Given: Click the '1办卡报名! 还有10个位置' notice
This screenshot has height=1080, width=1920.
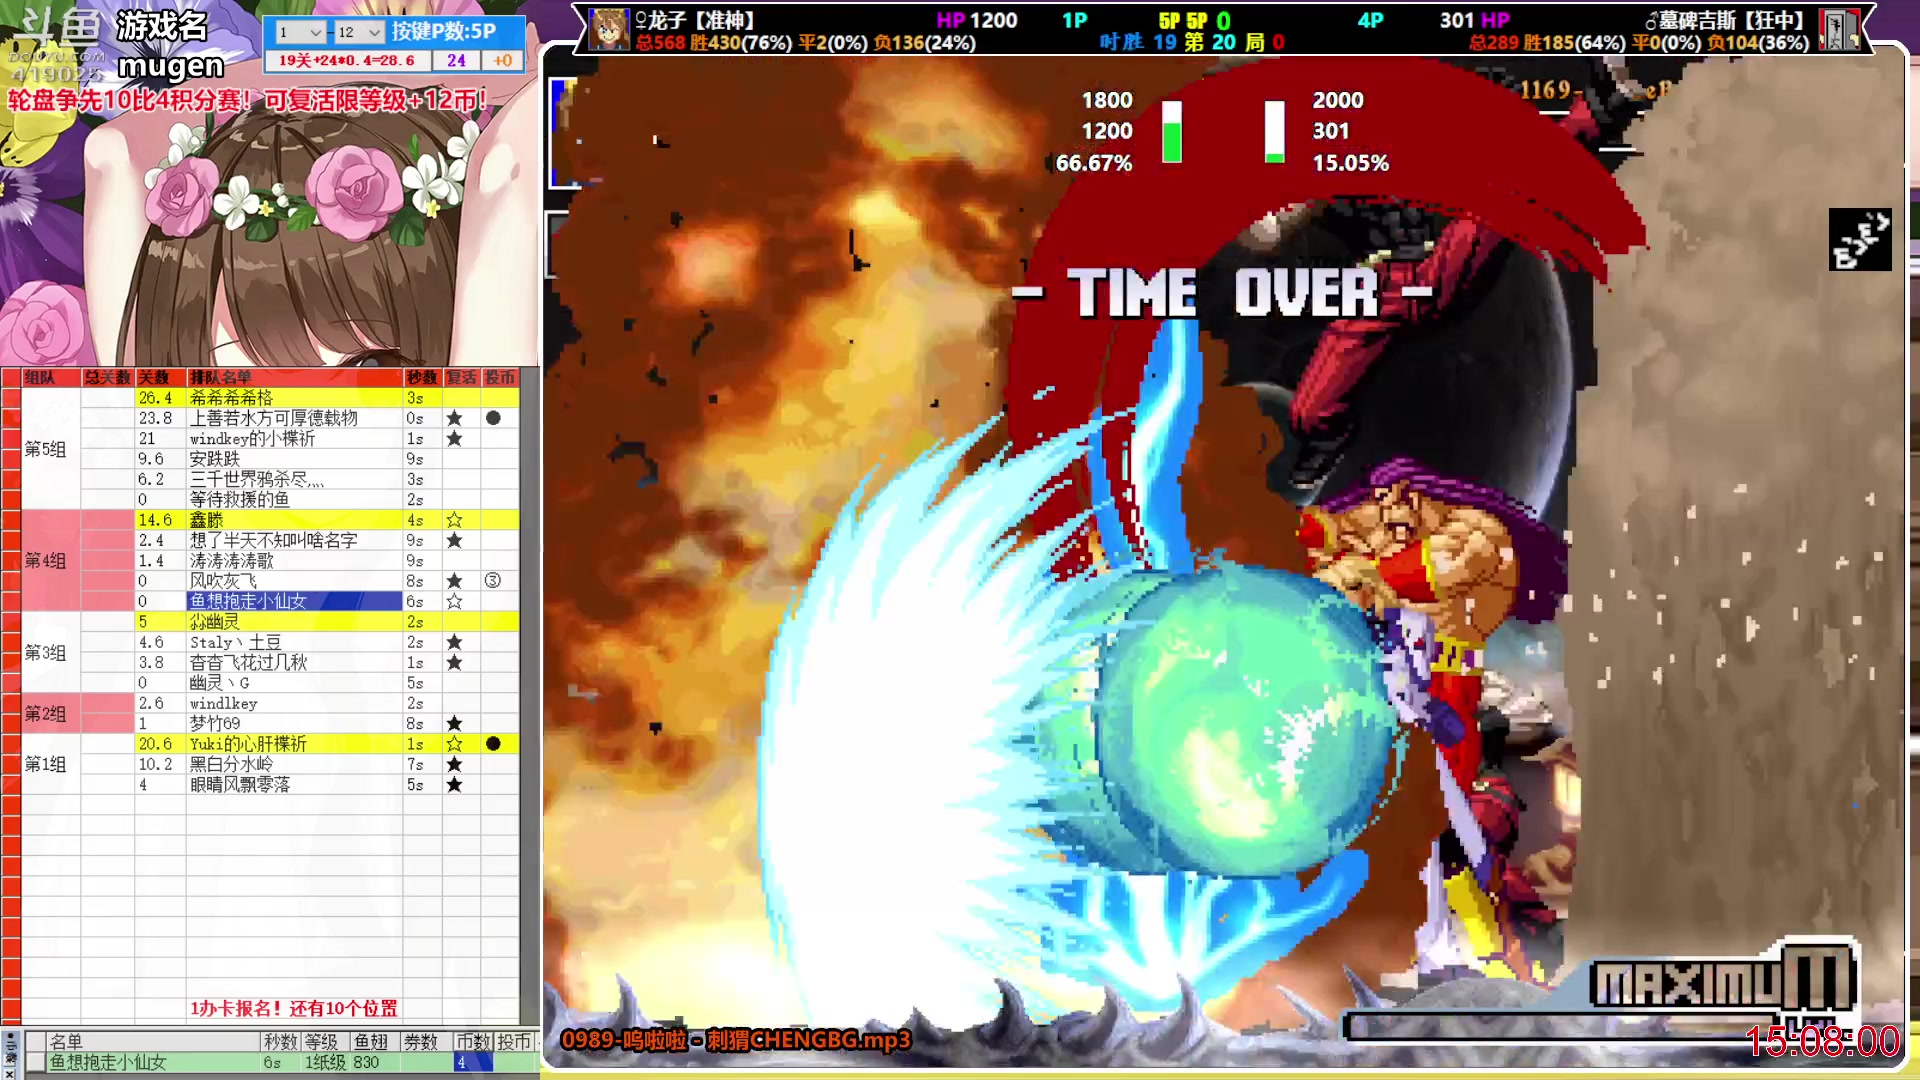Looking at the screenshot, I should point(294,1008).
